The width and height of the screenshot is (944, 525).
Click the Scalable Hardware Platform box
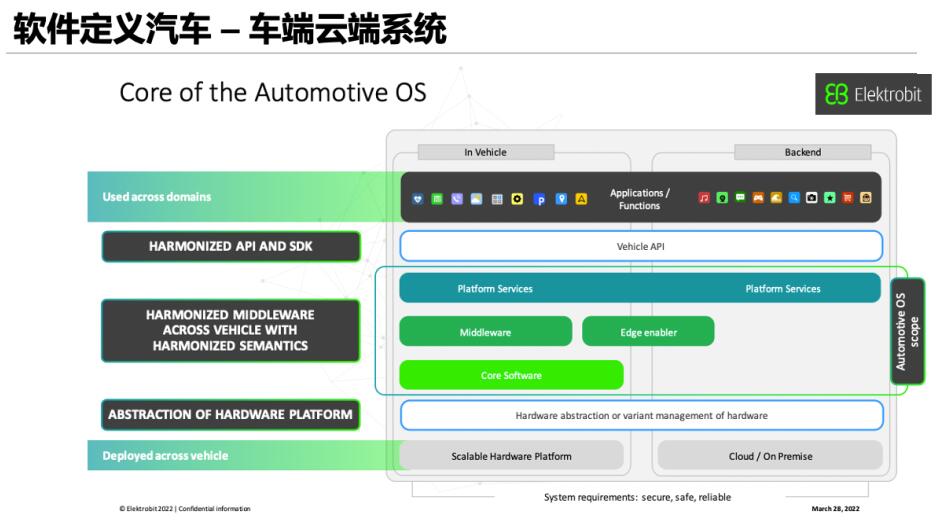click(511, 456)
